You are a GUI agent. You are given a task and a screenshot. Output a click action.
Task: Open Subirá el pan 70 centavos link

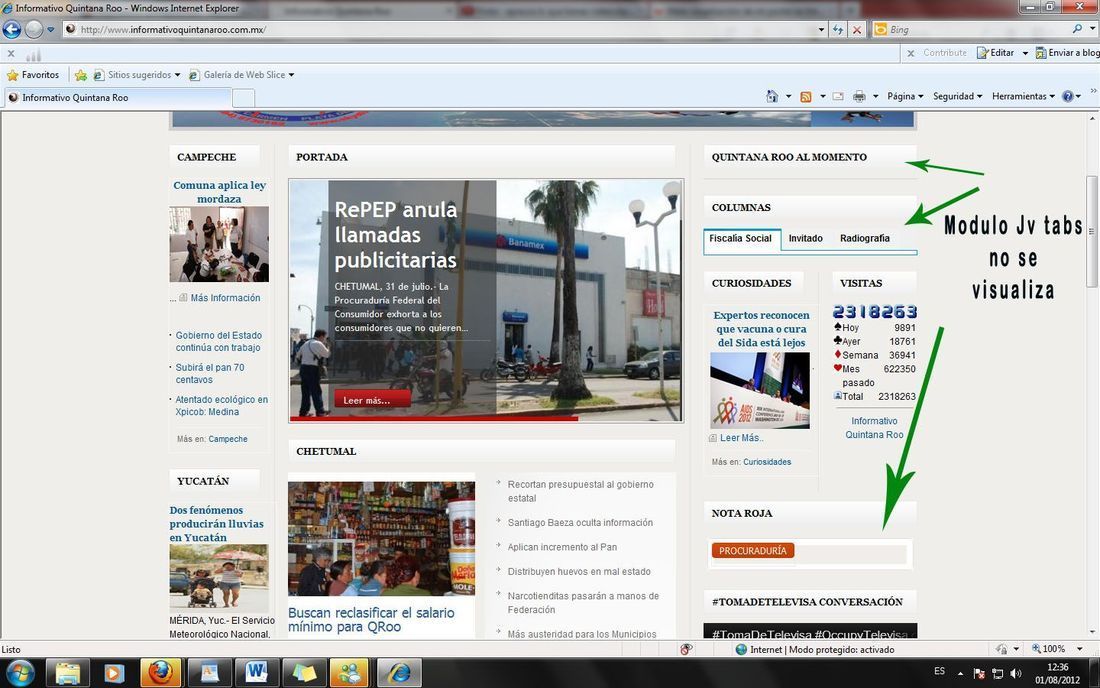210,373
